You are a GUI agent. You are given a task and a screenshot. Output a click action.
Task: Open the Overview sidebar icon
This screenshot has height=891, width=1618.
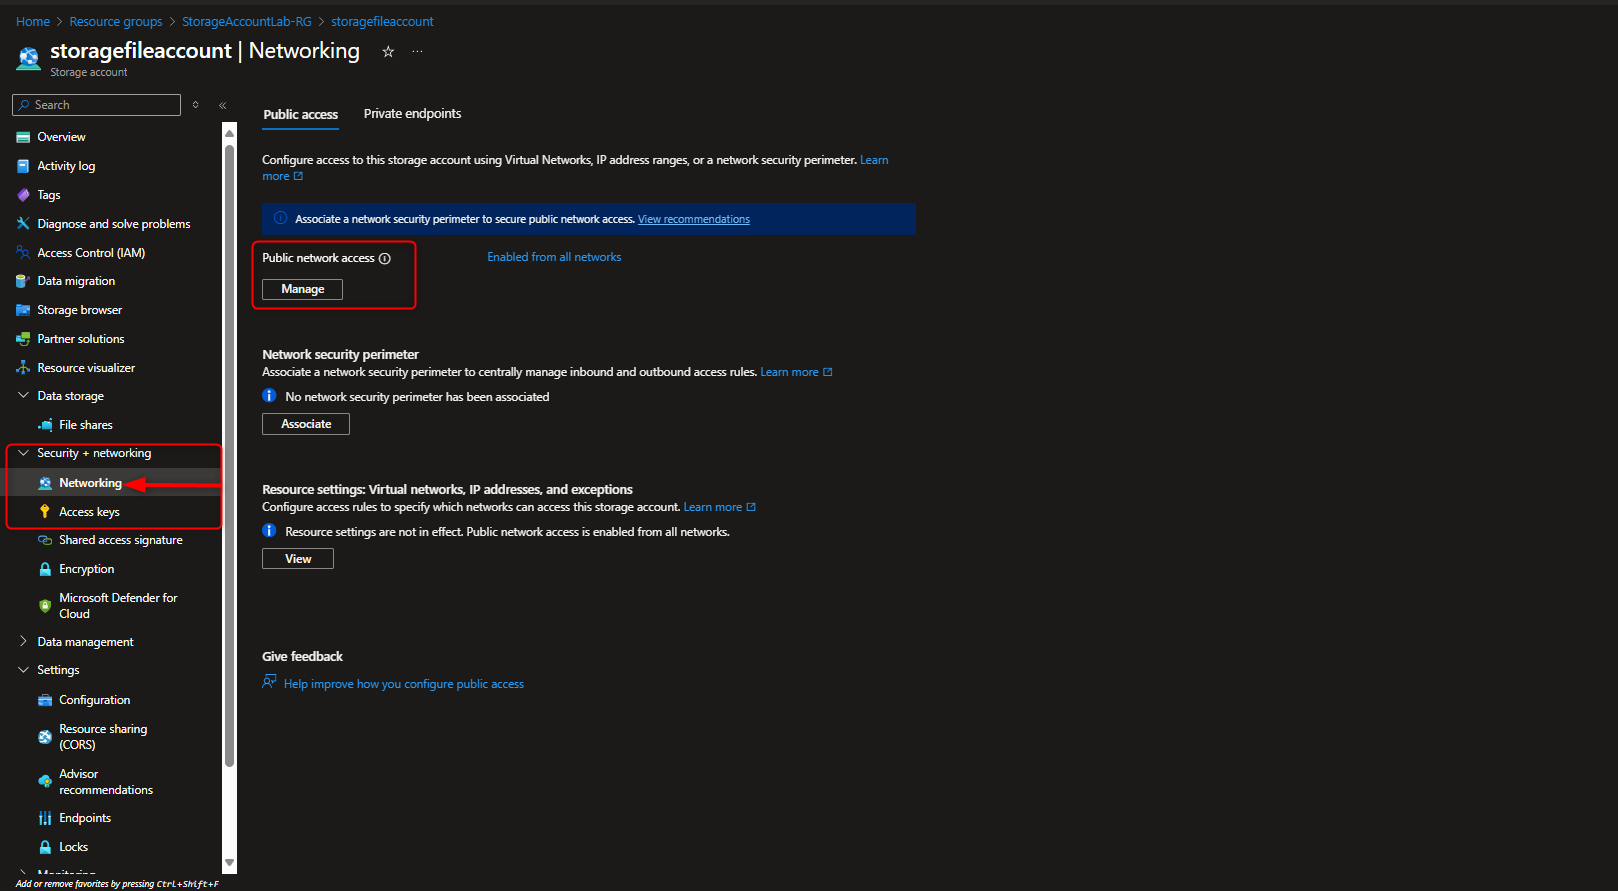(23, 137)
